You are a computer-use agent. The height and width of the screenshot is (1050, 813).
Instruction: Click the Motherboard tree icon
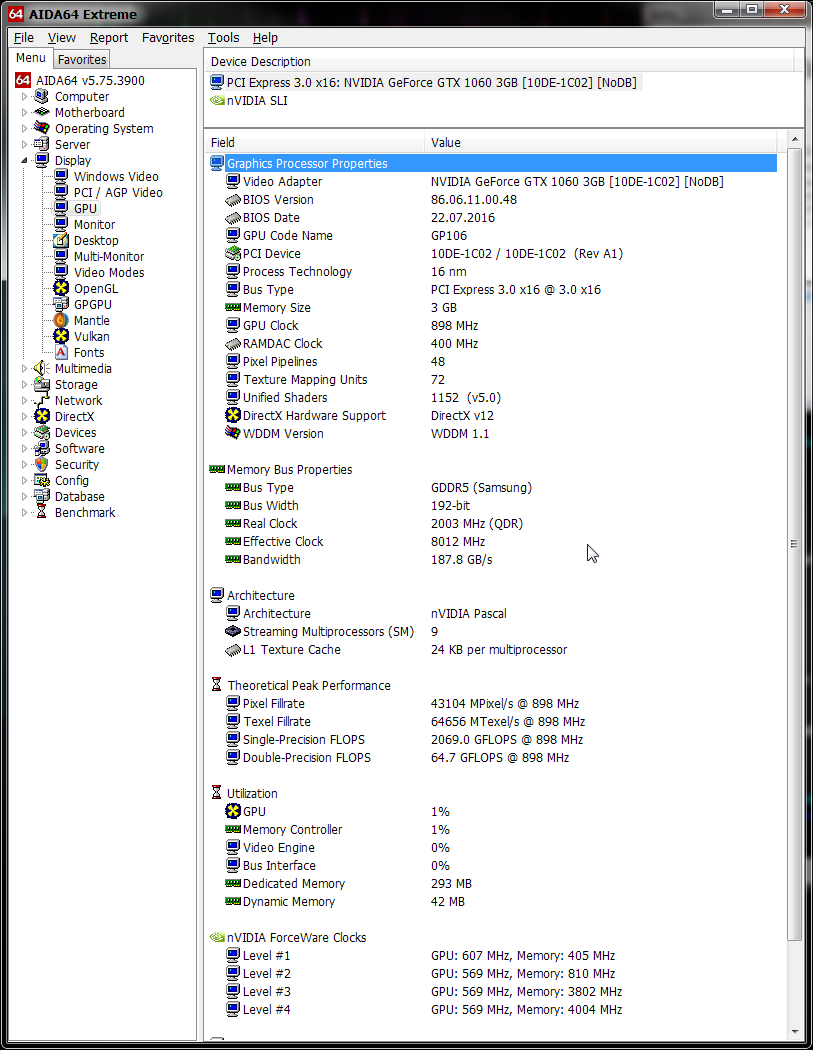(x=42, y=112)
